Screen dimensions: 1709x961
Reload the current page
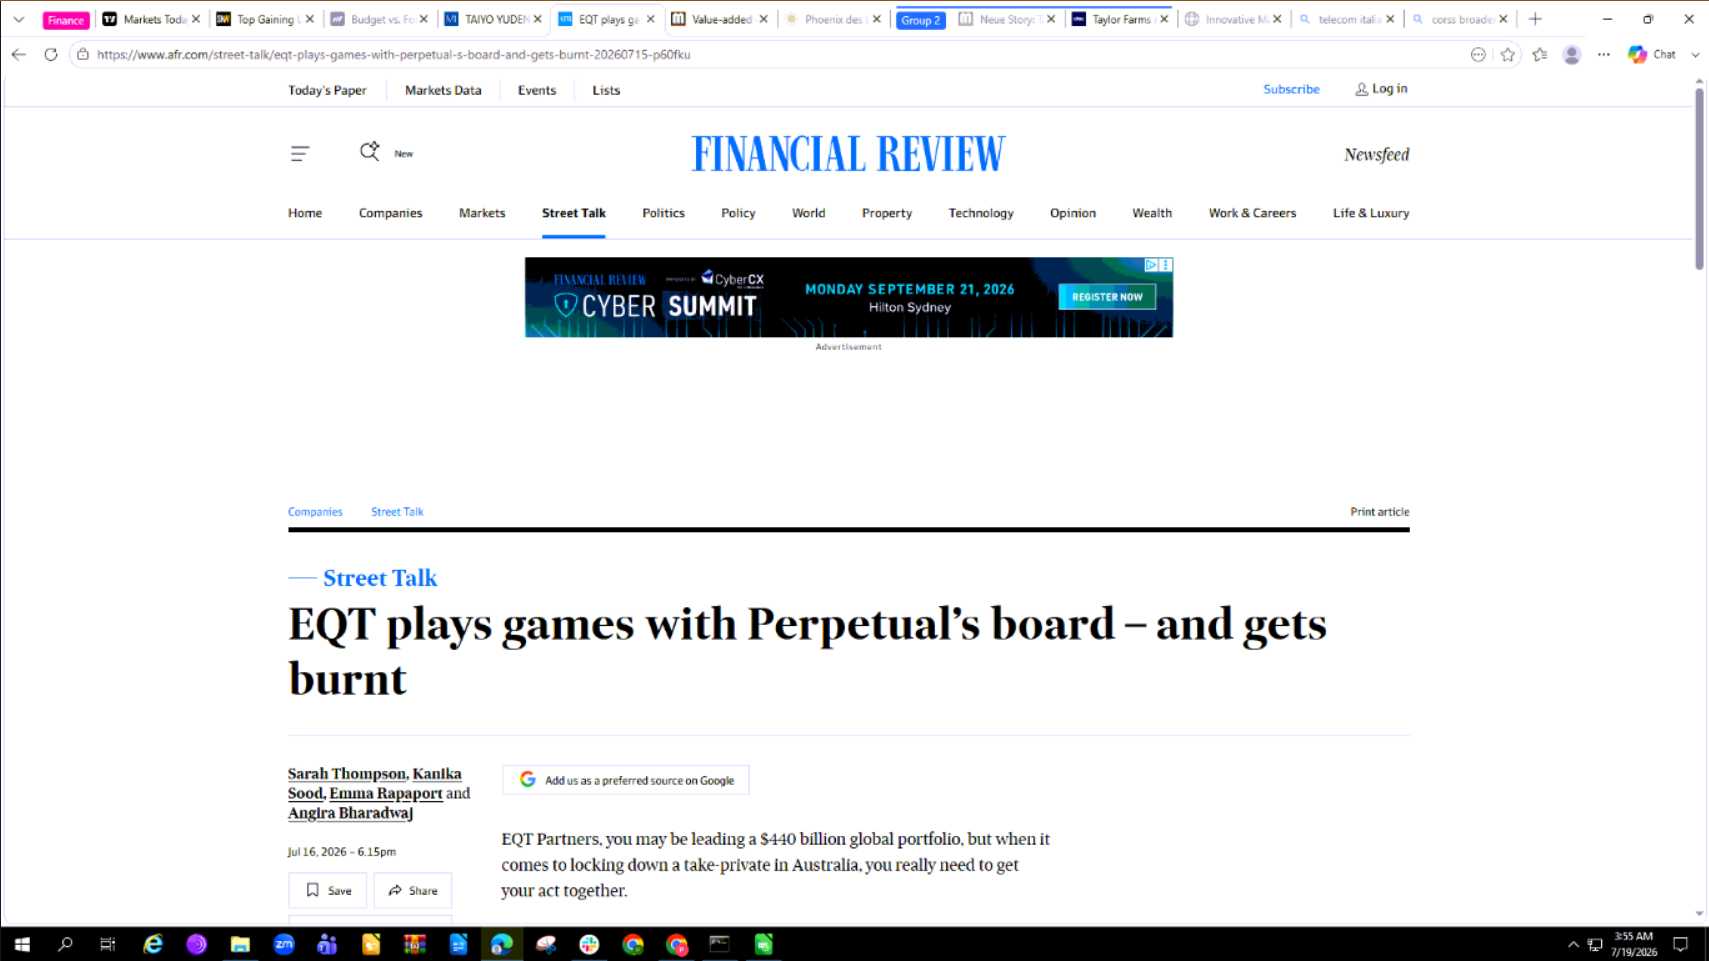click(x=51, y=54)
